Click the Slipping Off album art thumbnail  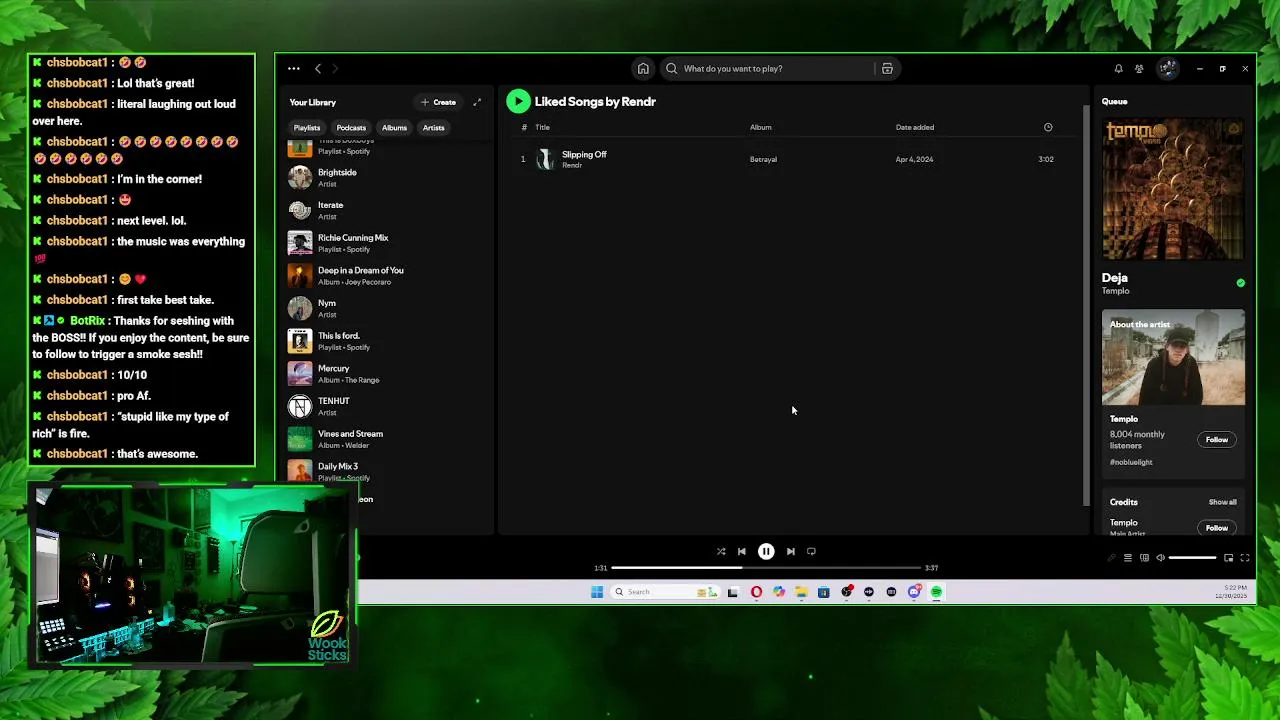[545, 159]
